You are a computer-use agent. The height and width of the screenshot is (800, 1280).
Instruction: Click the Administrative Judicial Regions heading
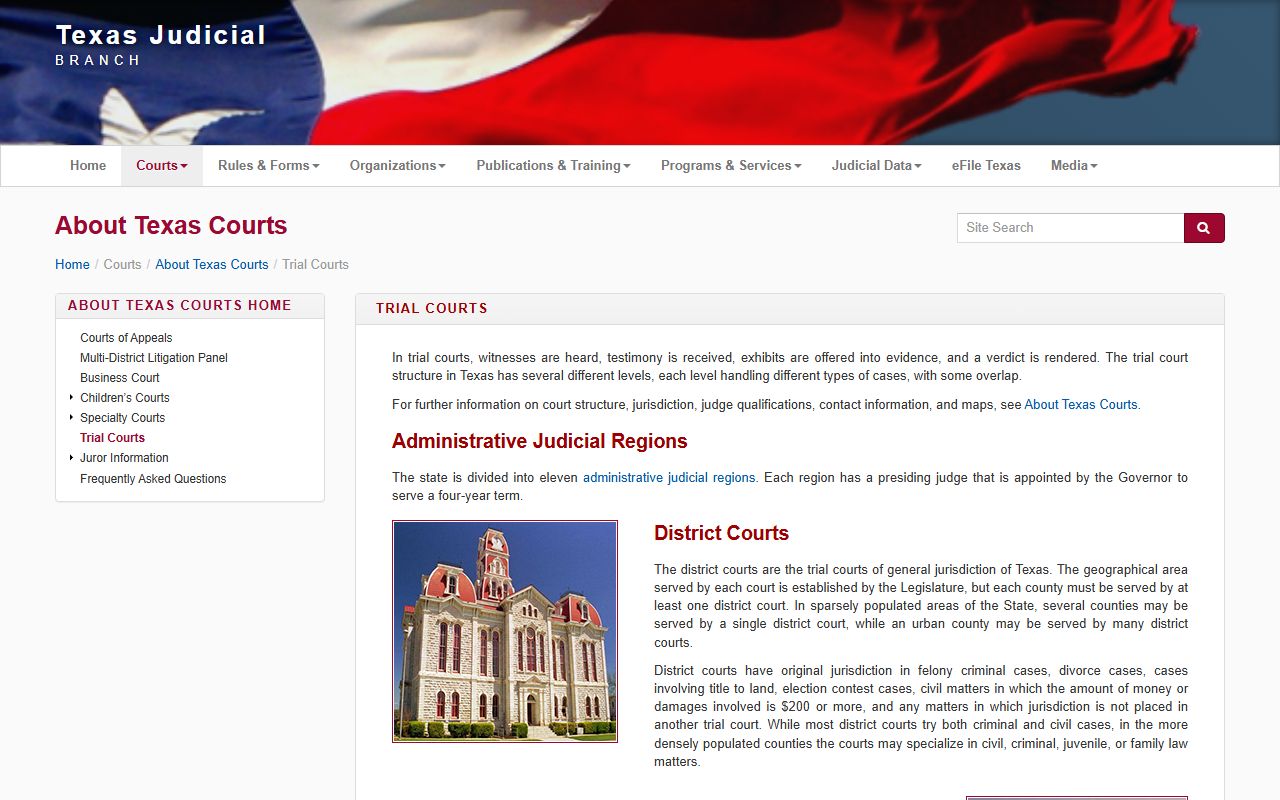pos(540,442)
